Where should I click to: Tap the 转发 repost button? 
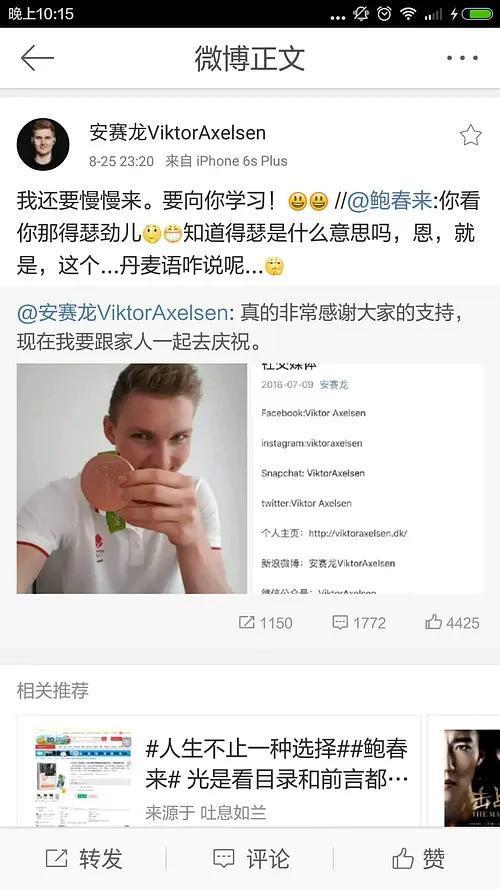tap(83, 858)
